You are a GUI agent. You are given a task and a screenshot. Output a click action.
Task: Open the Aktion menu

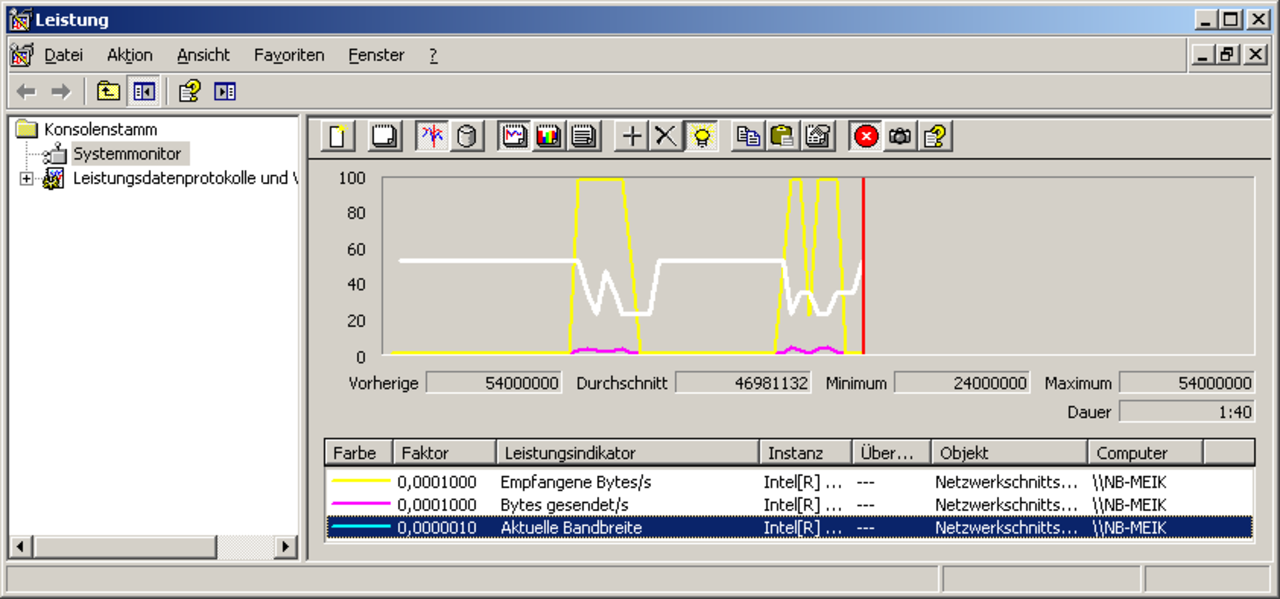tap(130, 55)
